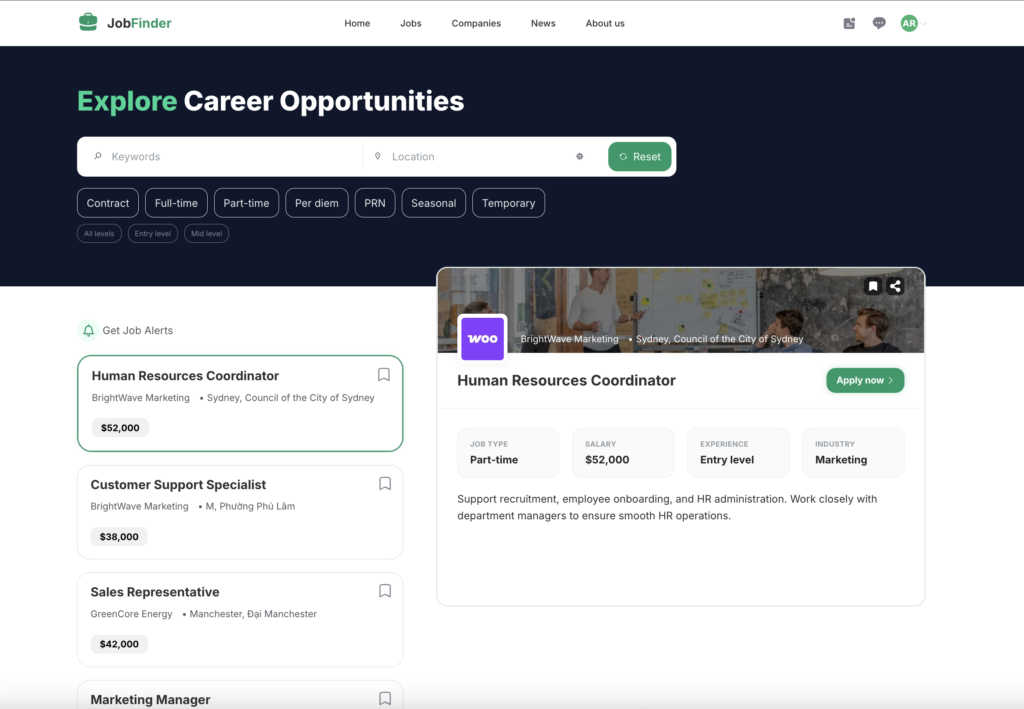Click into the Keywords search field
This screenshot has height=709, width=1024.
coord(230,156)
